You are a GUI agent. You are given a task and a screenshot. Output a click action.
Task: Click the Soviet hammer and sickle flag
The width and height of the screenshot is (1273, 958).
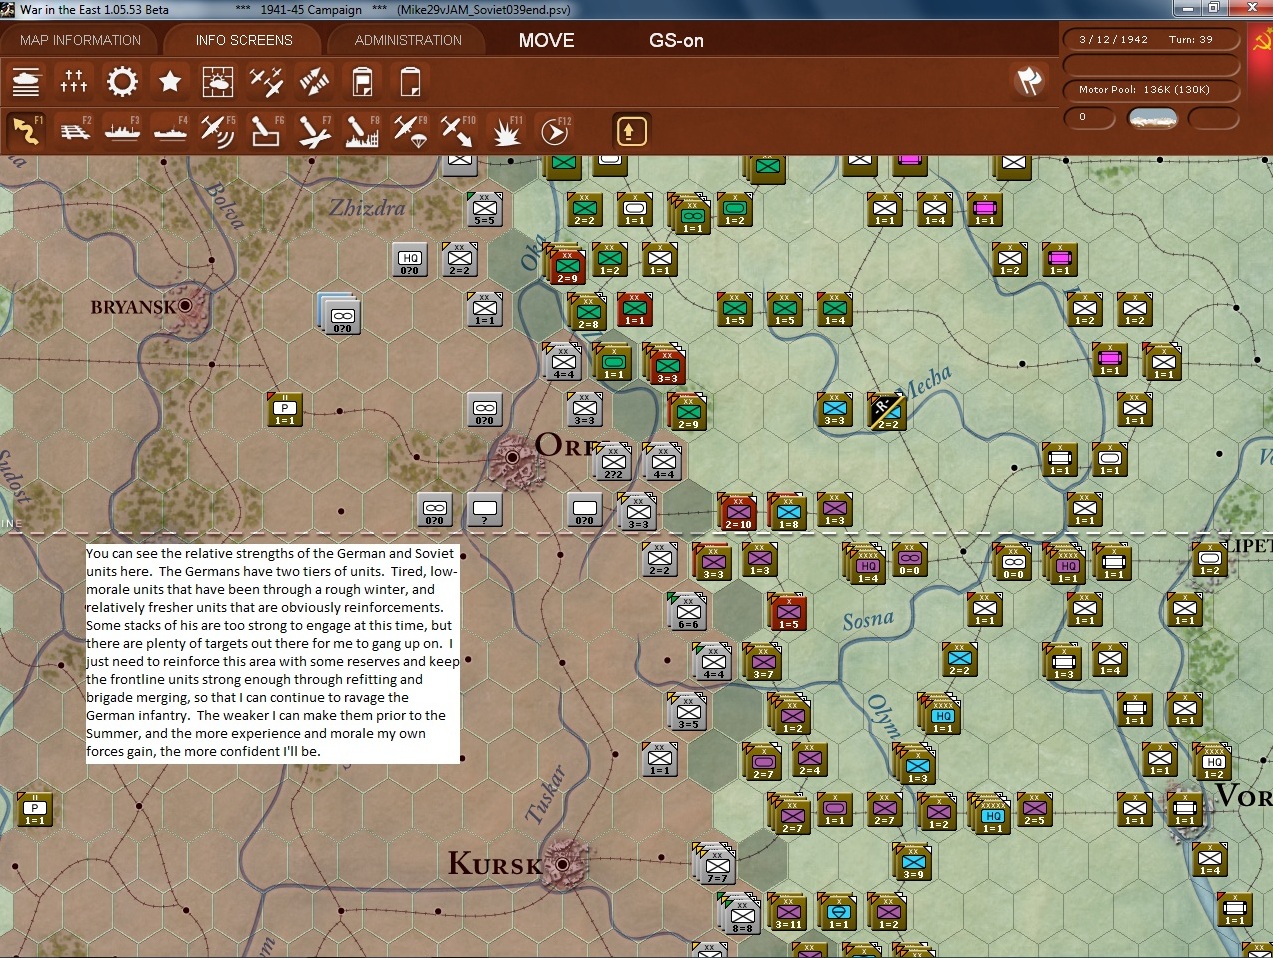point(1261,41)
